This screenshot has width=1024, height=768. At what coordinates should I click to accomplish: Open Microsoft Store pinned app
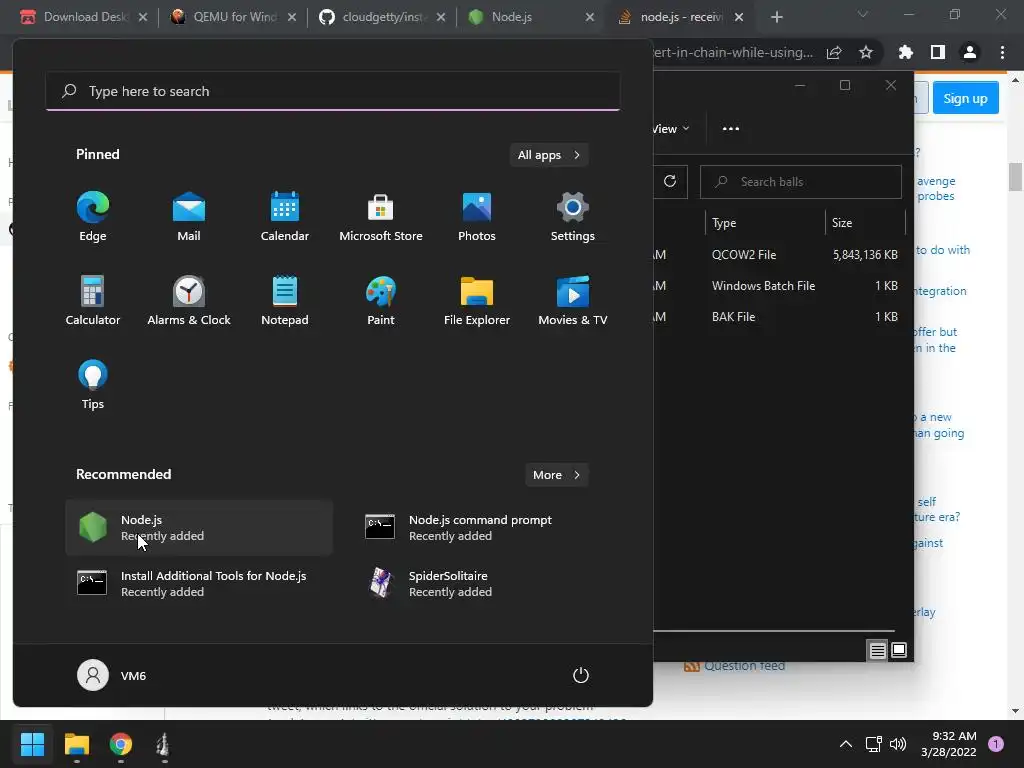381,217
